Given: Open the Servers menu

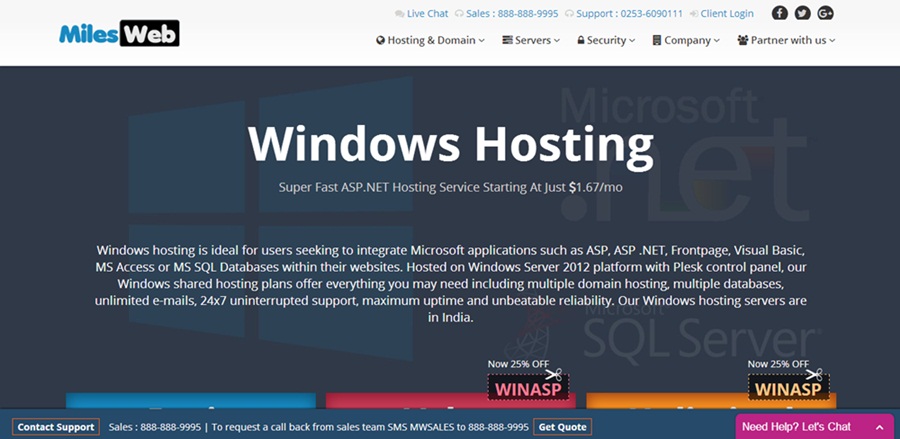Looking at the screenshot, I should 532,40.
